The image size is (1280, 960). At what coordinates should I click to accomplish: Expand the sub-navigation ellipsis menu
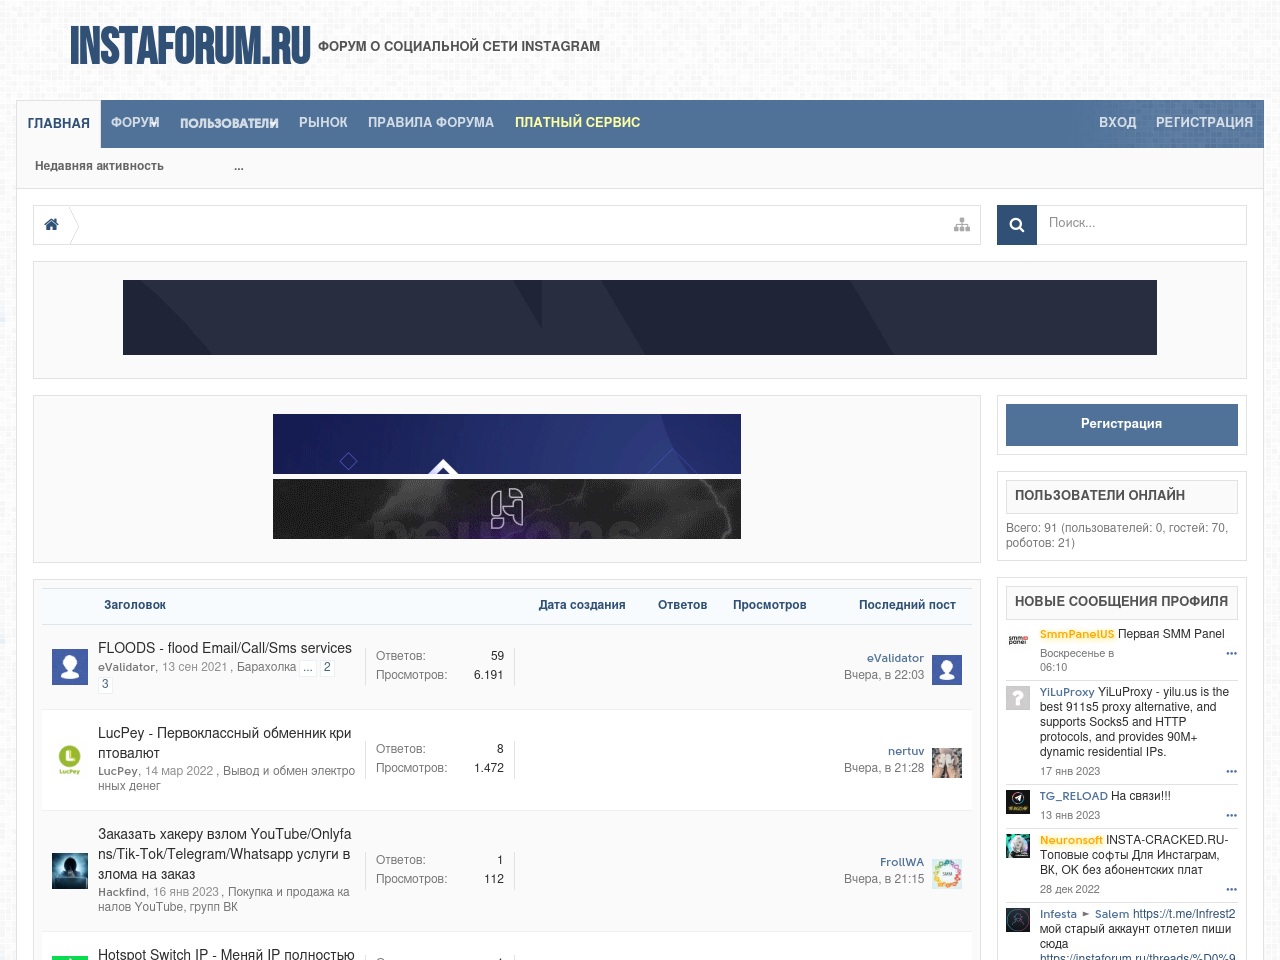click(239, 166)
